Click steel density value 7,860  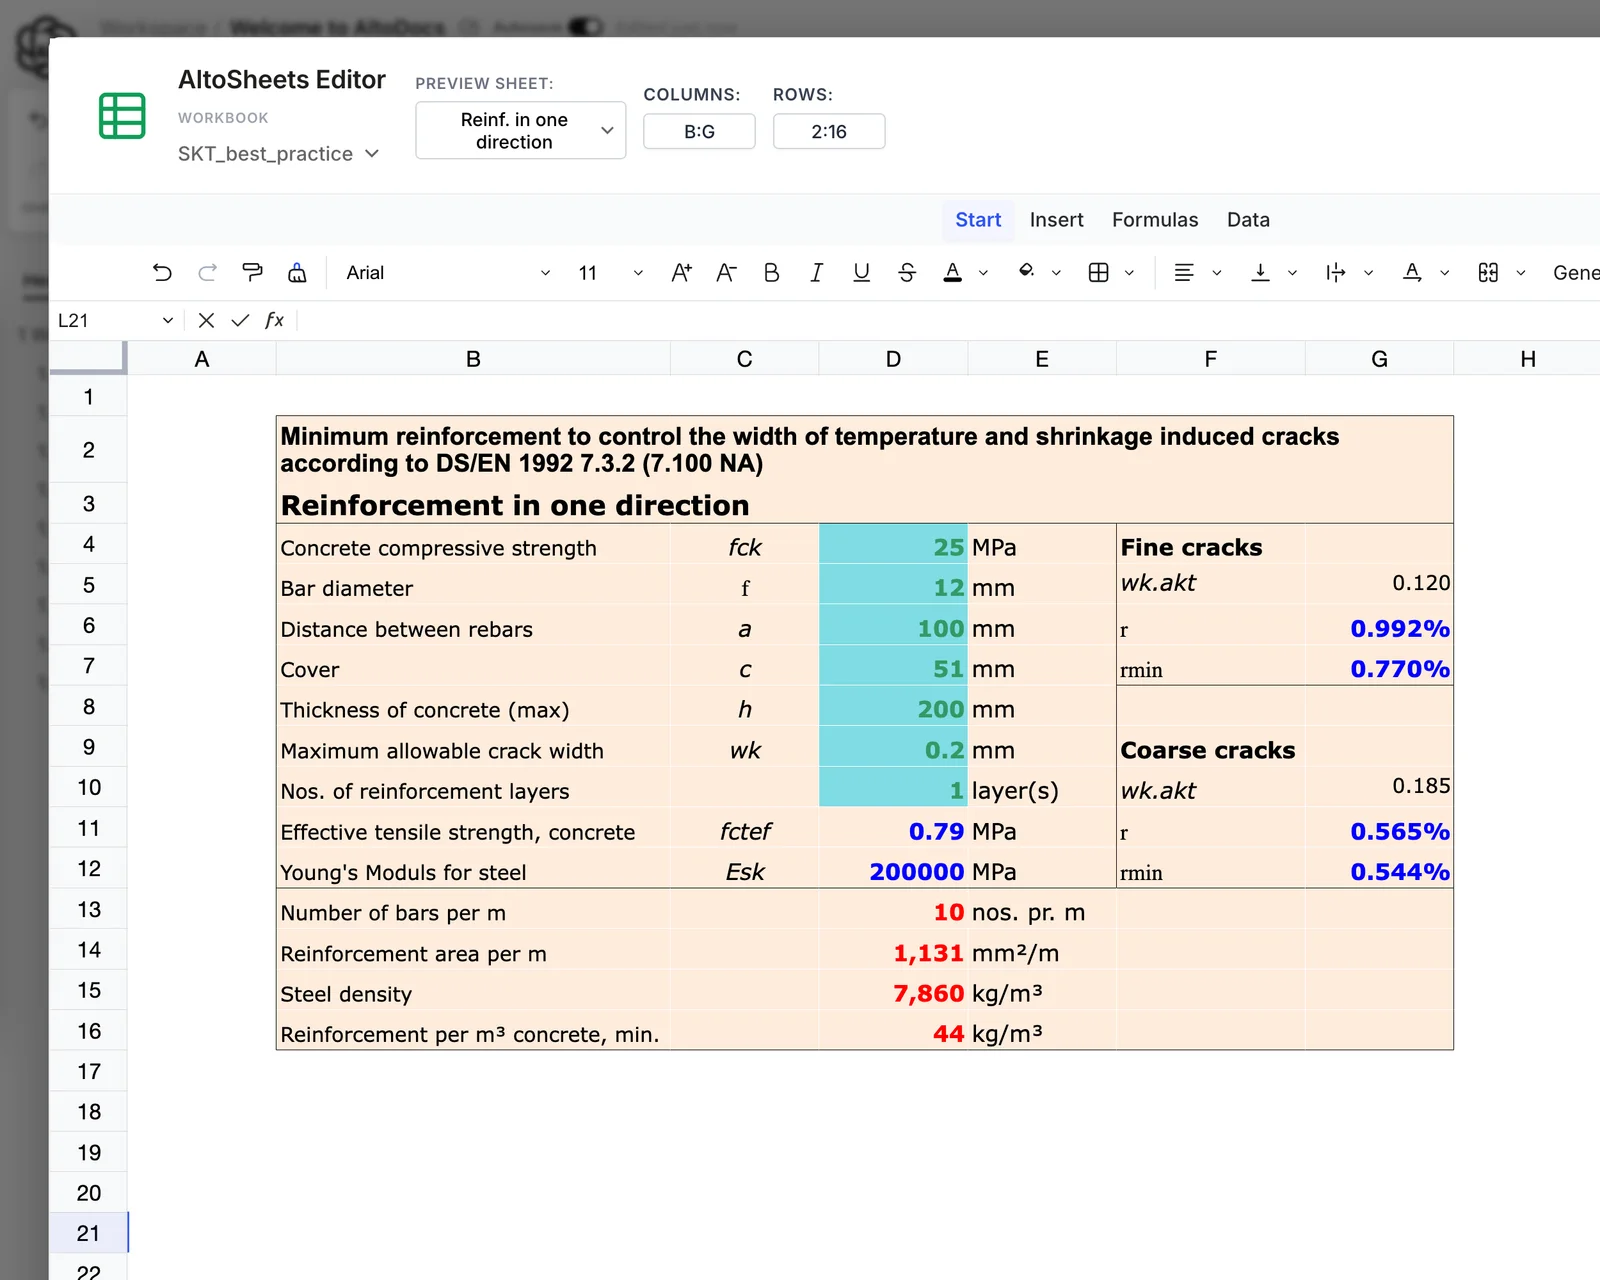(x=893, y=992)
